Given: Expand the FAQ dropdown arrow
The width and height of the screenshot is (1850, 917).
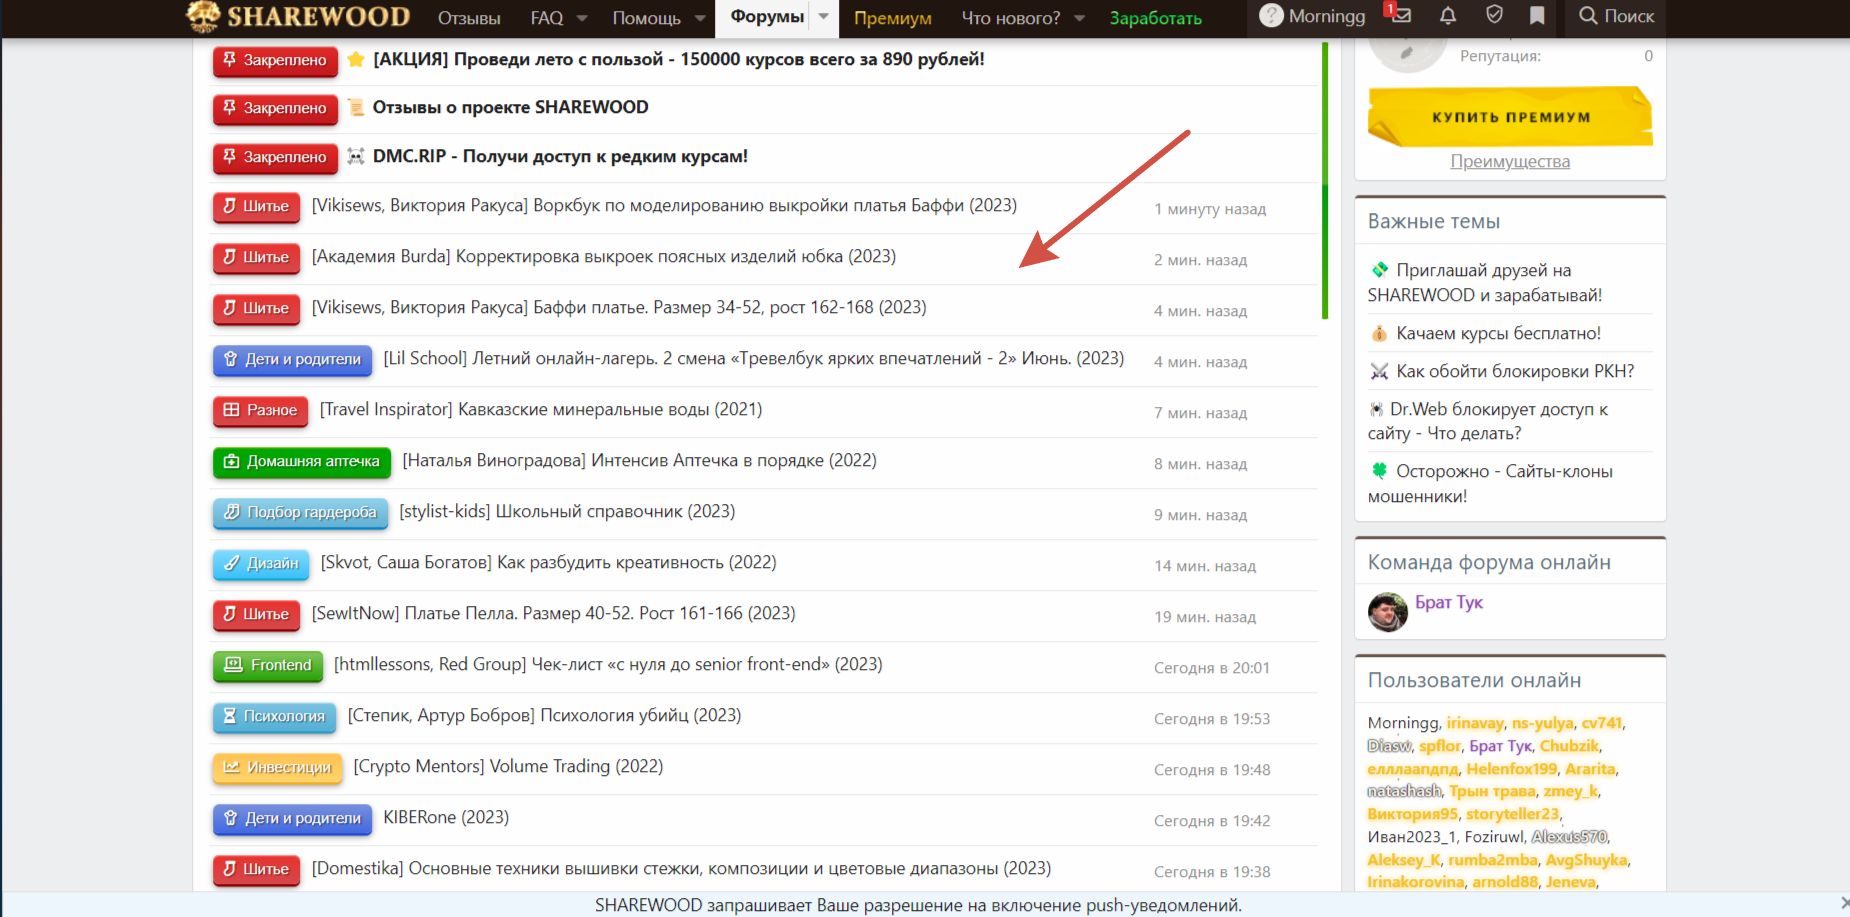Looking at the screenshot, I should coord(582,18).
